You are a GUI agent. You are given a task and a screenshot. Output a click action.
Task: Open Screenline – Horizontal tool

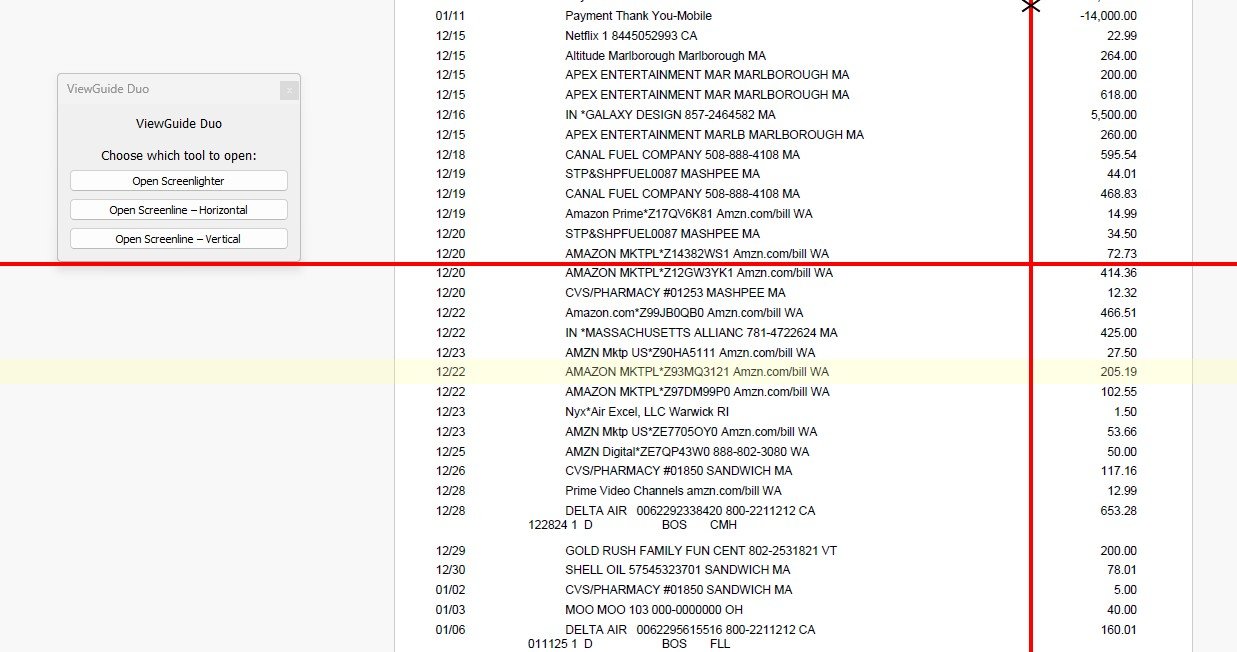click(x=178, y=210)
